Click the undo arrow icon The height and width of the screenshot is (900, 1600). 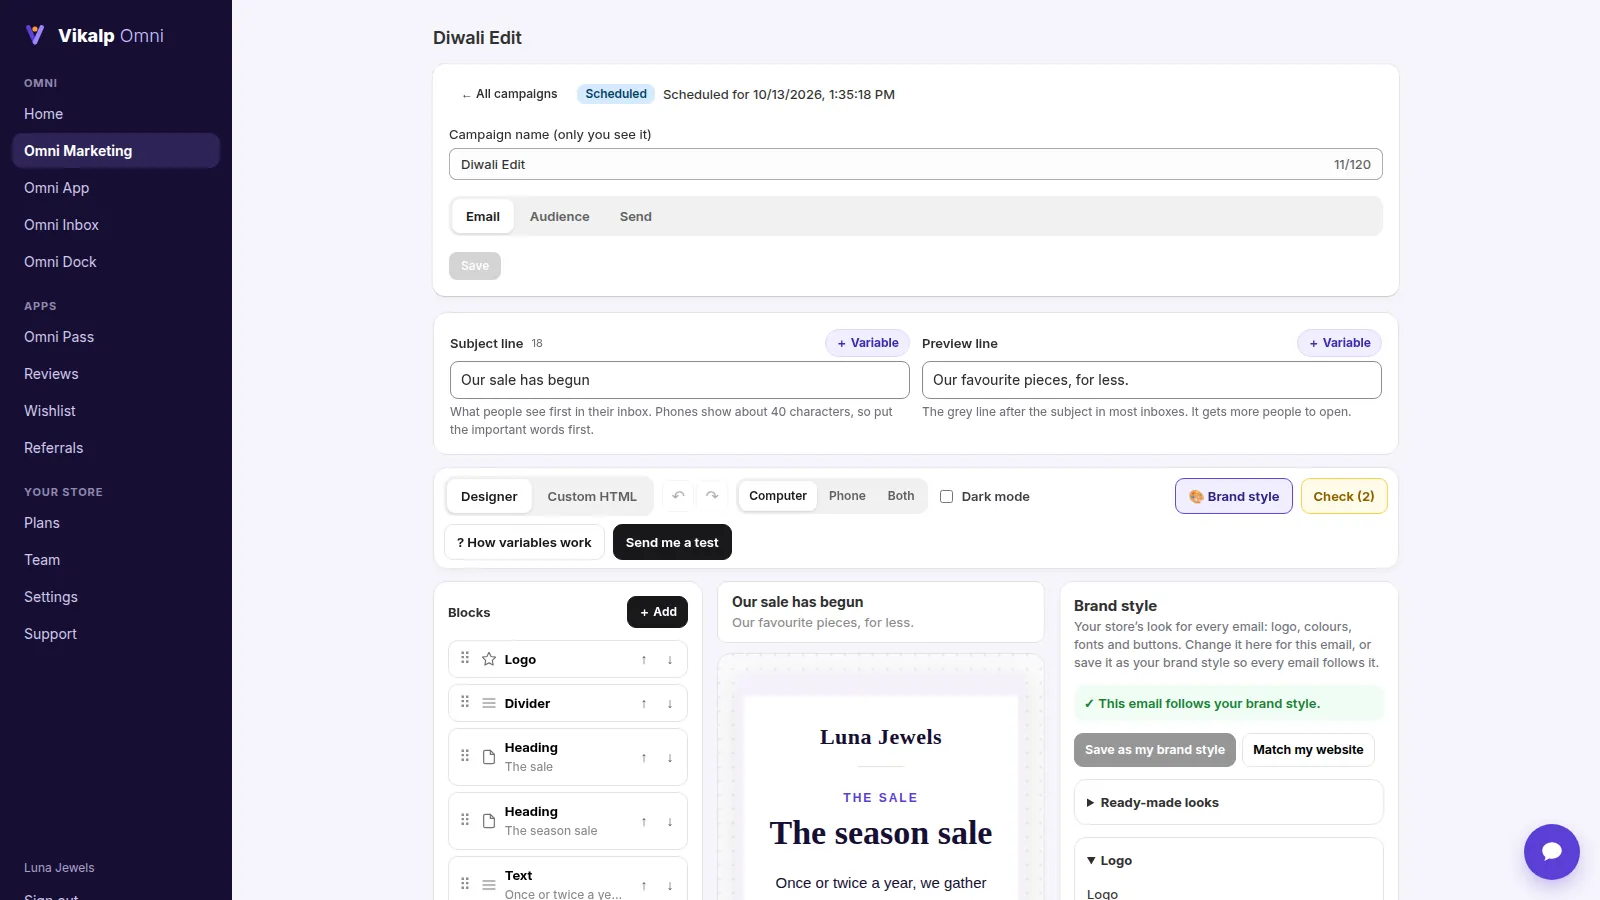tap(679, 496)
